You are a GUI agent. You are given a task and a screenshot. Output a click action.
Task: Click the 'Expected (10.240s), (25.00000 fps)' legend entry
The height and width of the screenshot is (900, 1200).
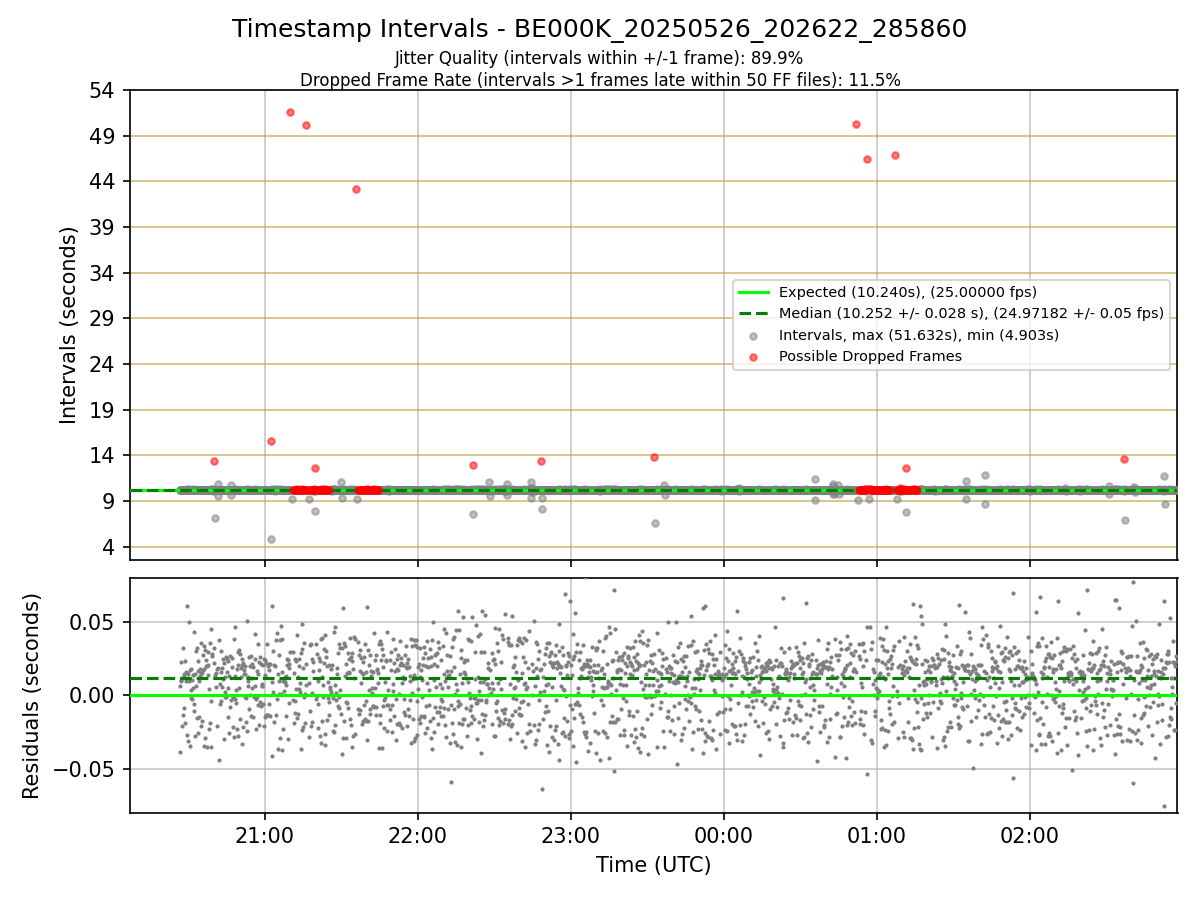coord(907,292)
